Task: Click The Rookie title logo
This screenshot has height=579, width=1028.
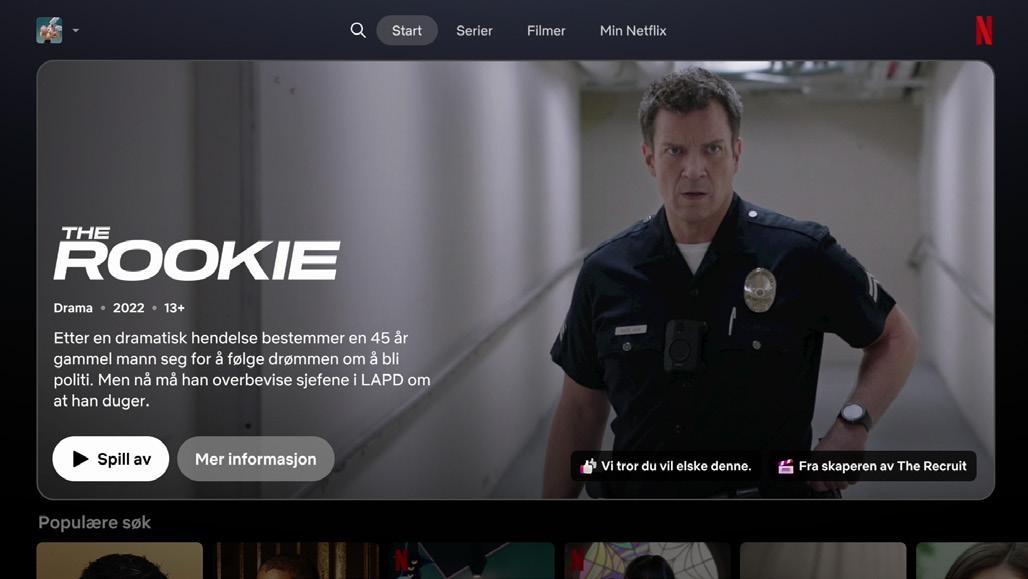Action: coord(197,253)
